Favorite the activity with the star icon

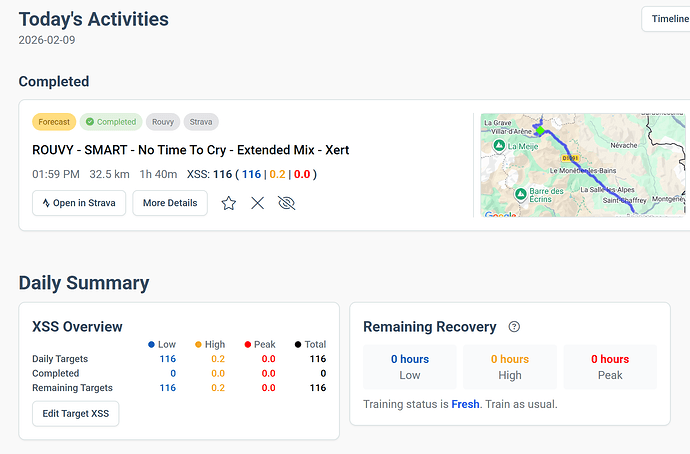pyautogui.click(x=229, y=203)
